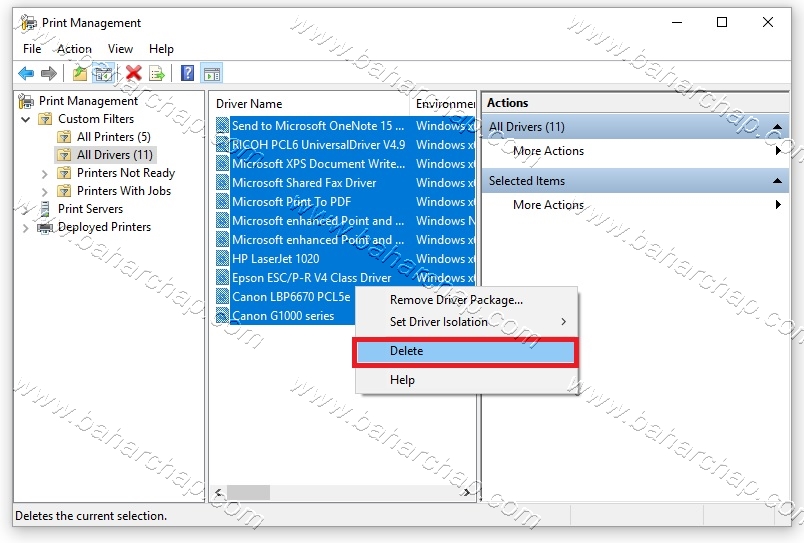Image resolution: width=804 pixels, height=543 pixels.
Task: Click the Printers Not Ready filter icon
Action: [x=64, y=173]
